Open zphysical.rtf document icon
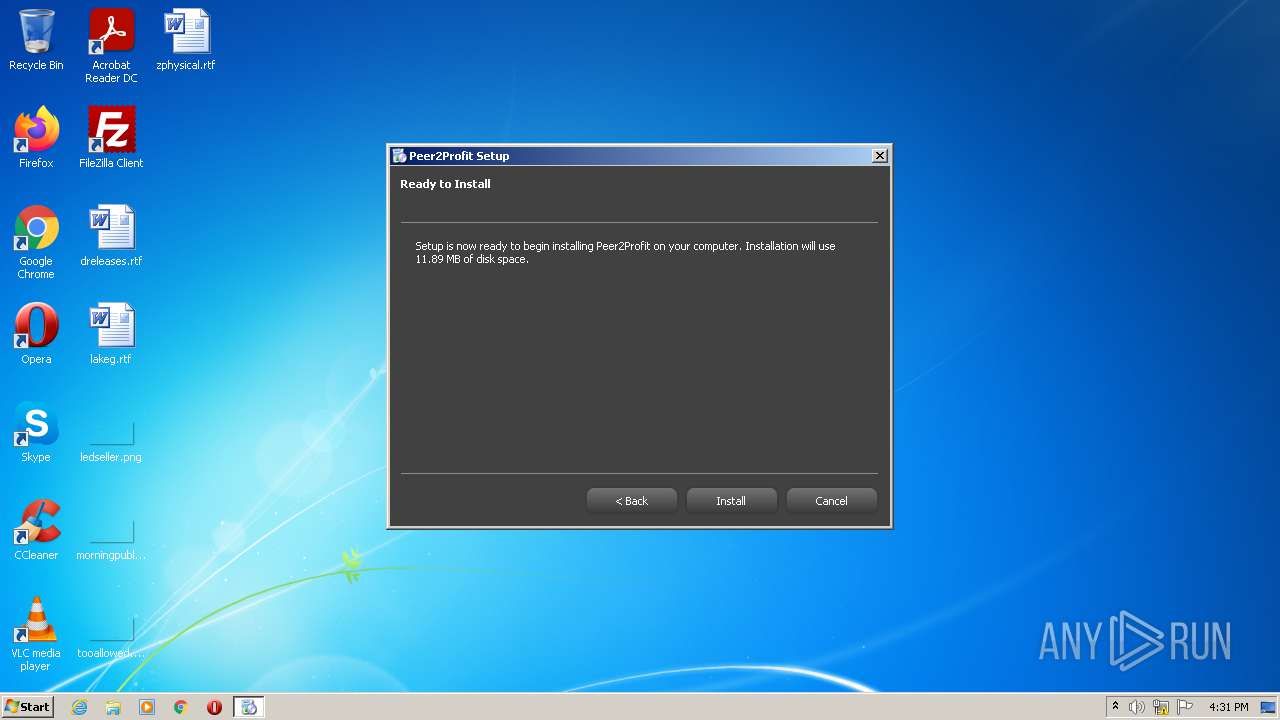 [186, 40]
